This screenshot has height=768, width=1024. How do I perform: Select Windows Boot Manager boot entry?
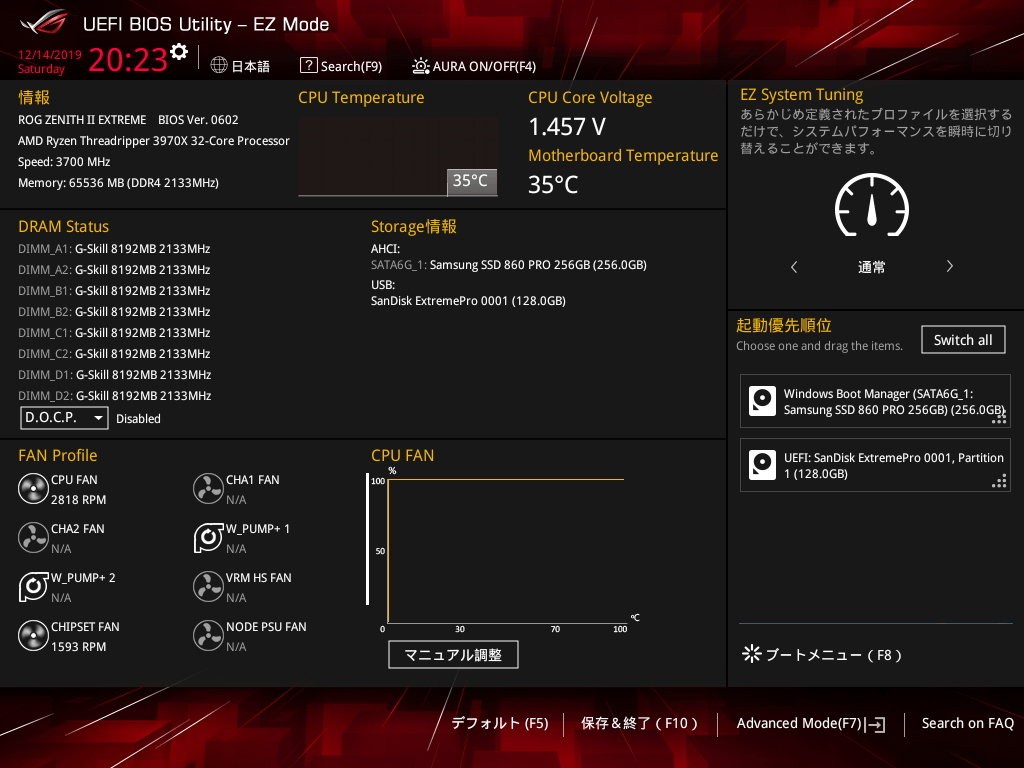pyautogui.click(x=875, y=401)
